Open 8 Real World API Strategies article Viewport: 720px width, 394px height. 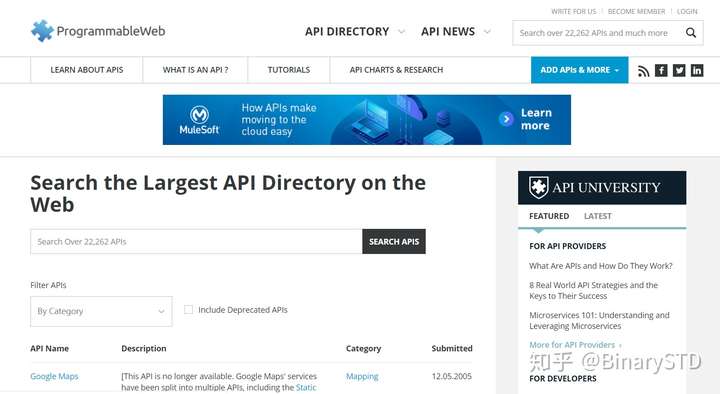(593, 291)
